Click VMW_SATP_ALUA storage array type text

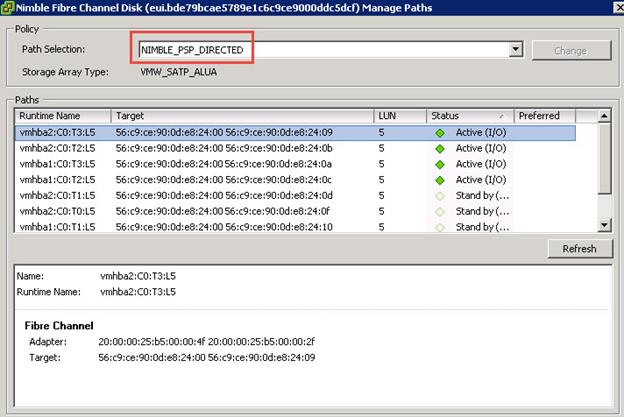tap(179, 72)
